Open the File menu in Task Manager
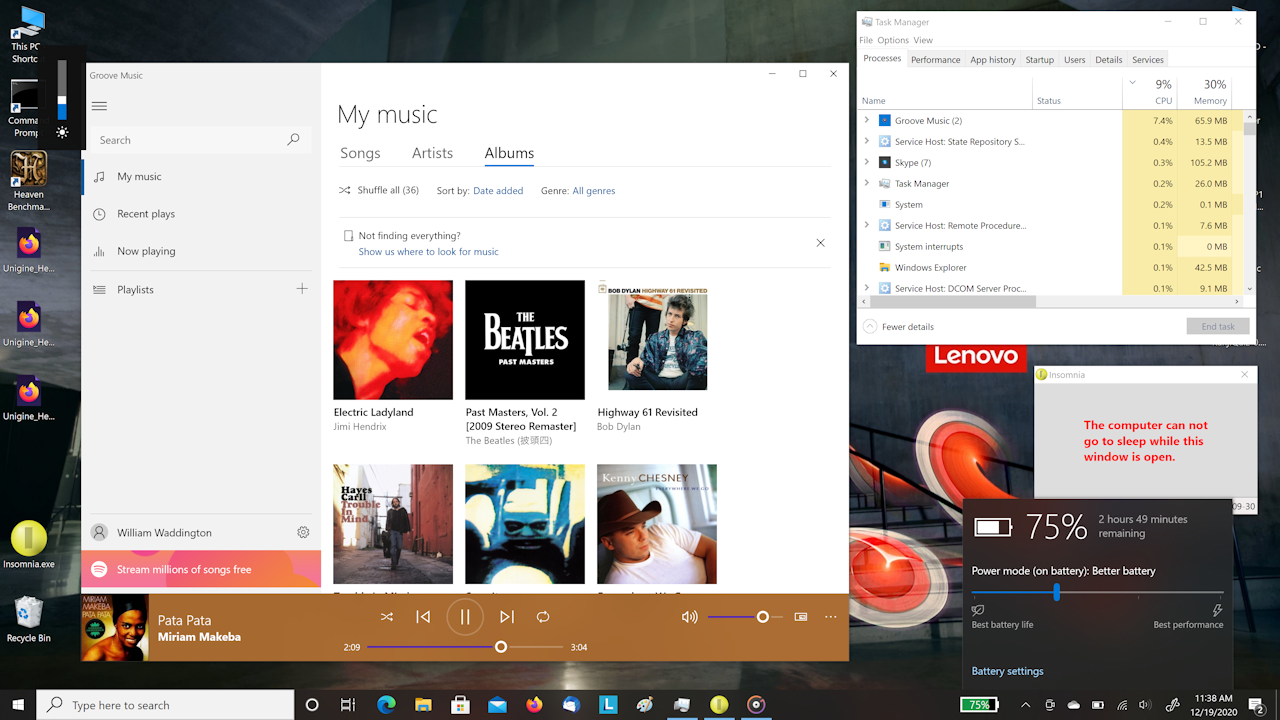The height and width of the screenshot is (720, 1280). (866, 40)
